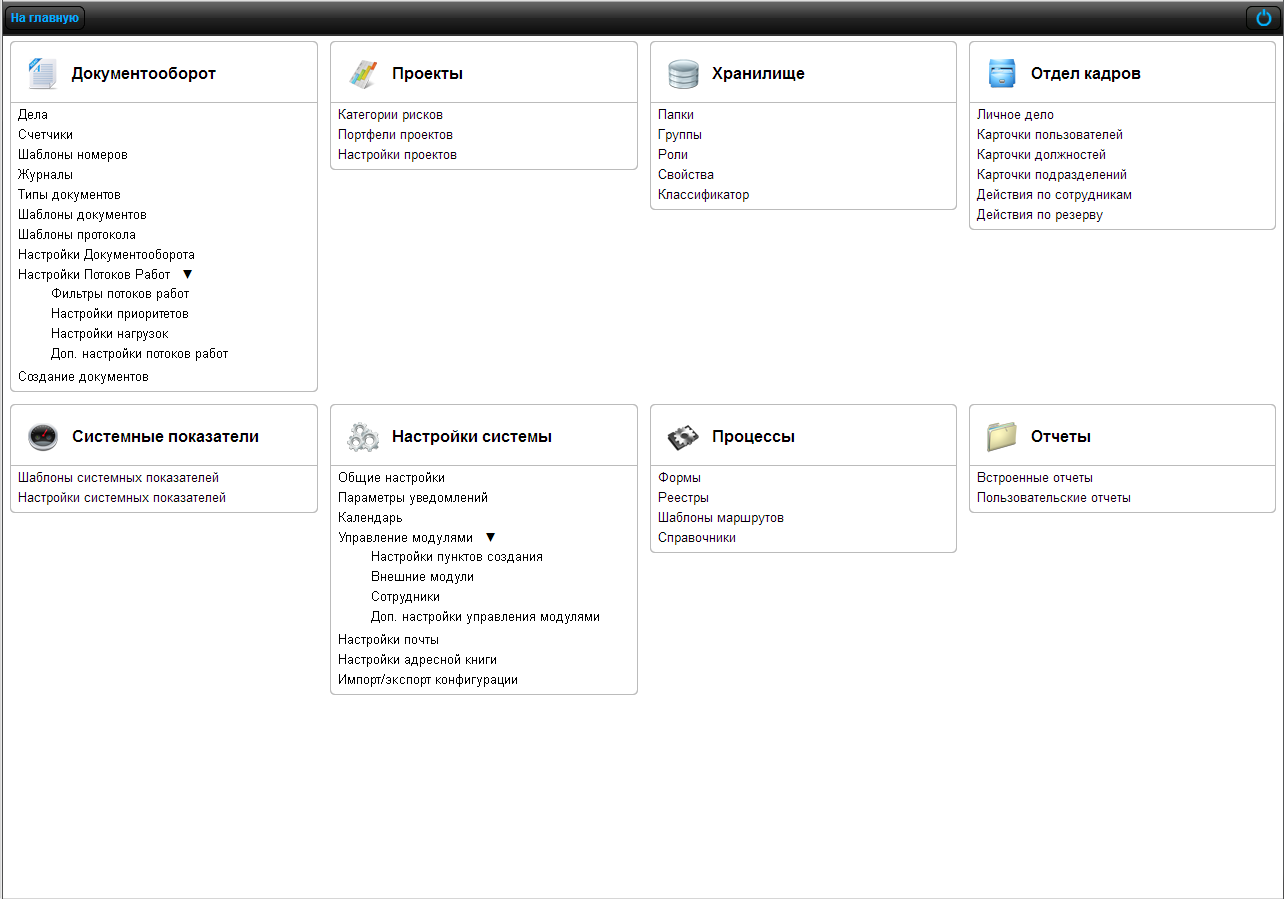Open Календарь link
Screen dimensions: 1284x899
370,518
